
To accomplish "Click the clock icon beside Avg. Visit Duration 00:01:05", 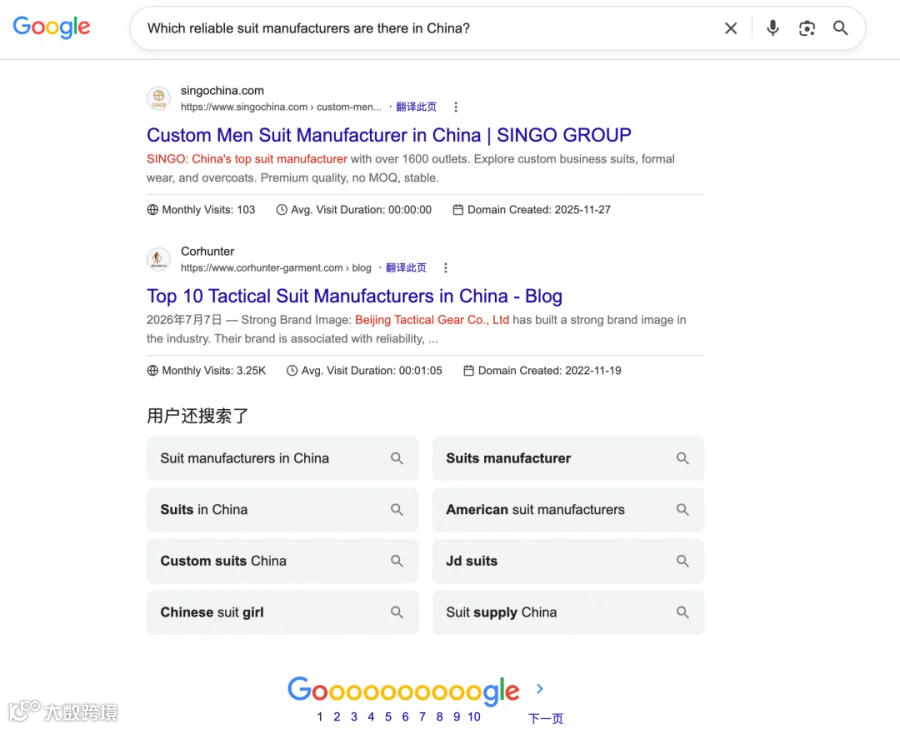I will pos(292,370).
